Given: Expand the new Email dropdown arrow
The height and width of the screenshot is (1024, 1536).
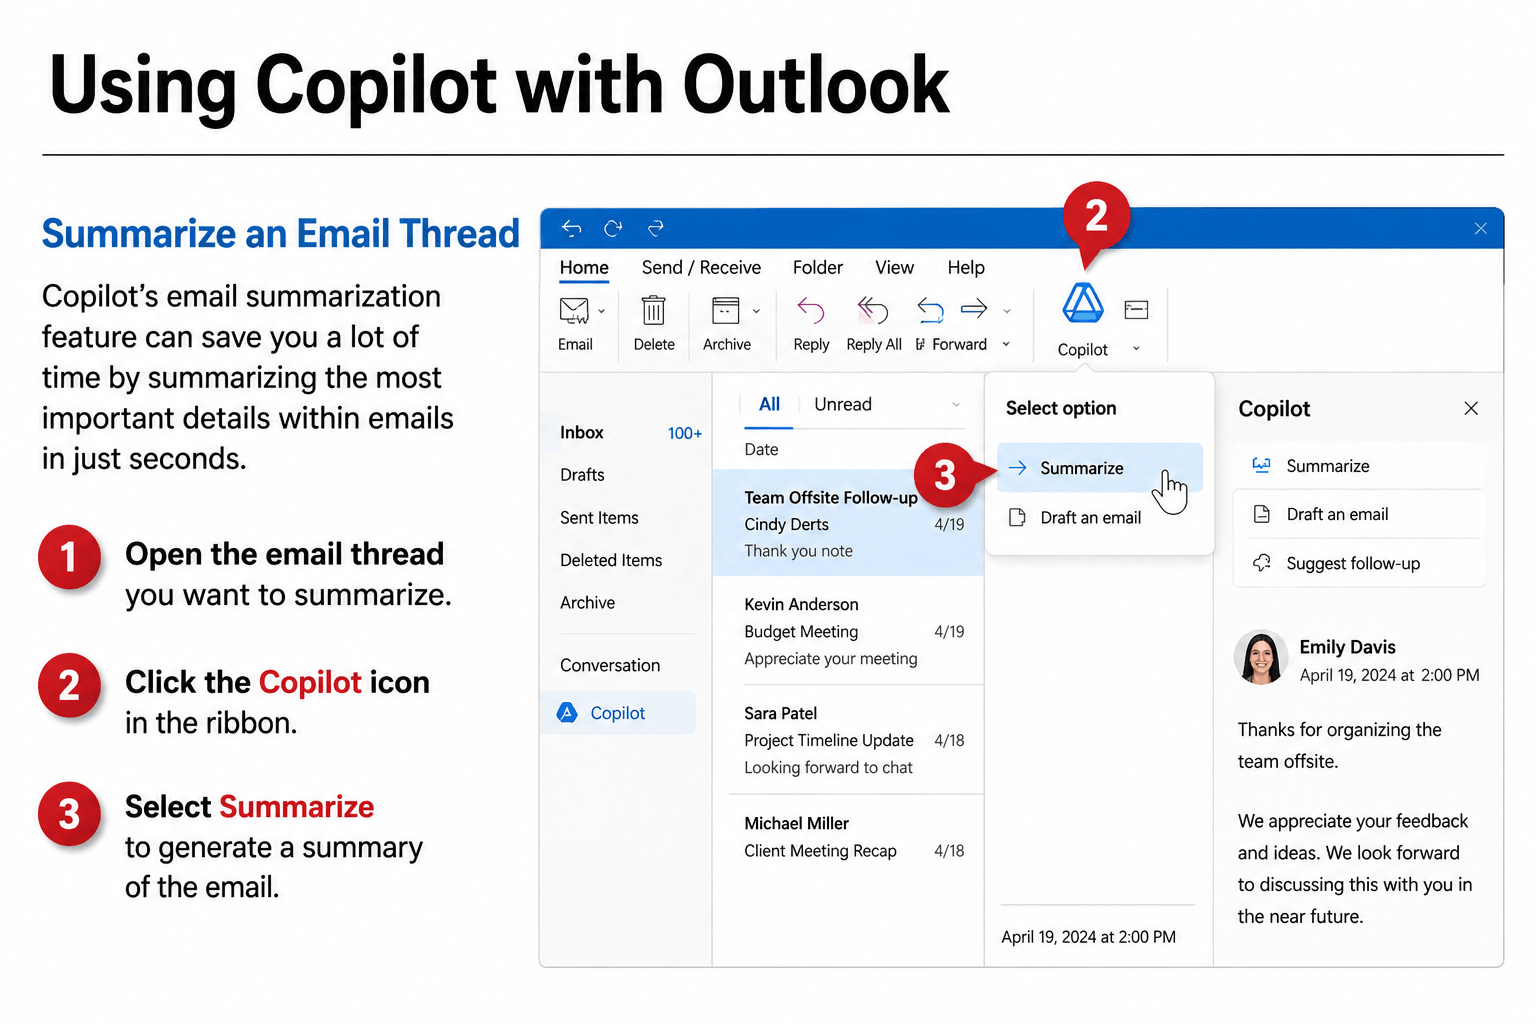Looking at the screenshot, I should [x=602, y=311].
